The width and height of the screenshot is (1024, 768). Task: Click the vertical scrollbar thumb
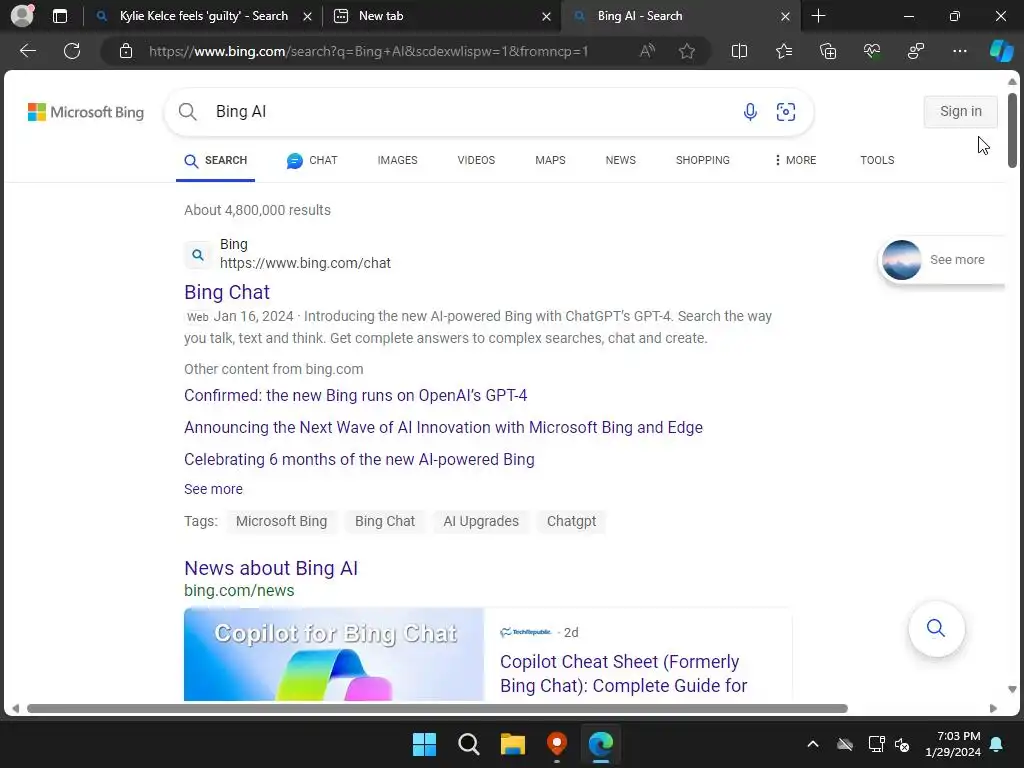(1012, 131)
